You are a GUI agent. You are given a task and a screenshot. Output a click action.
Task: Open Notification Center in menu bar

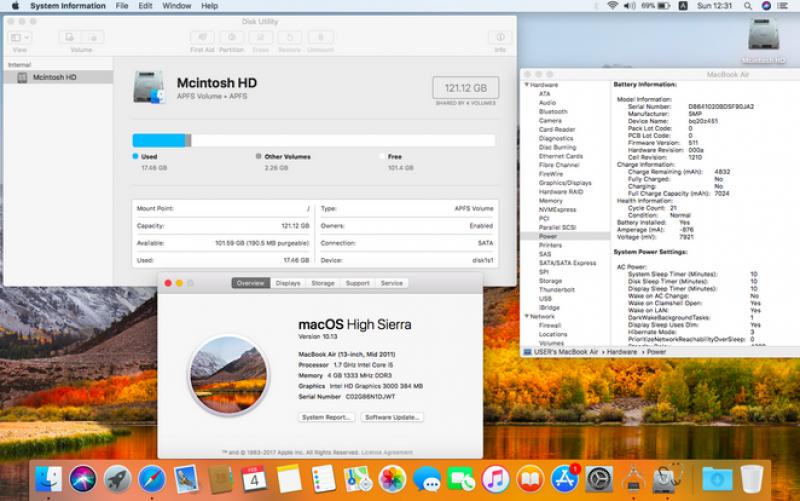click(x=783, y=6)
